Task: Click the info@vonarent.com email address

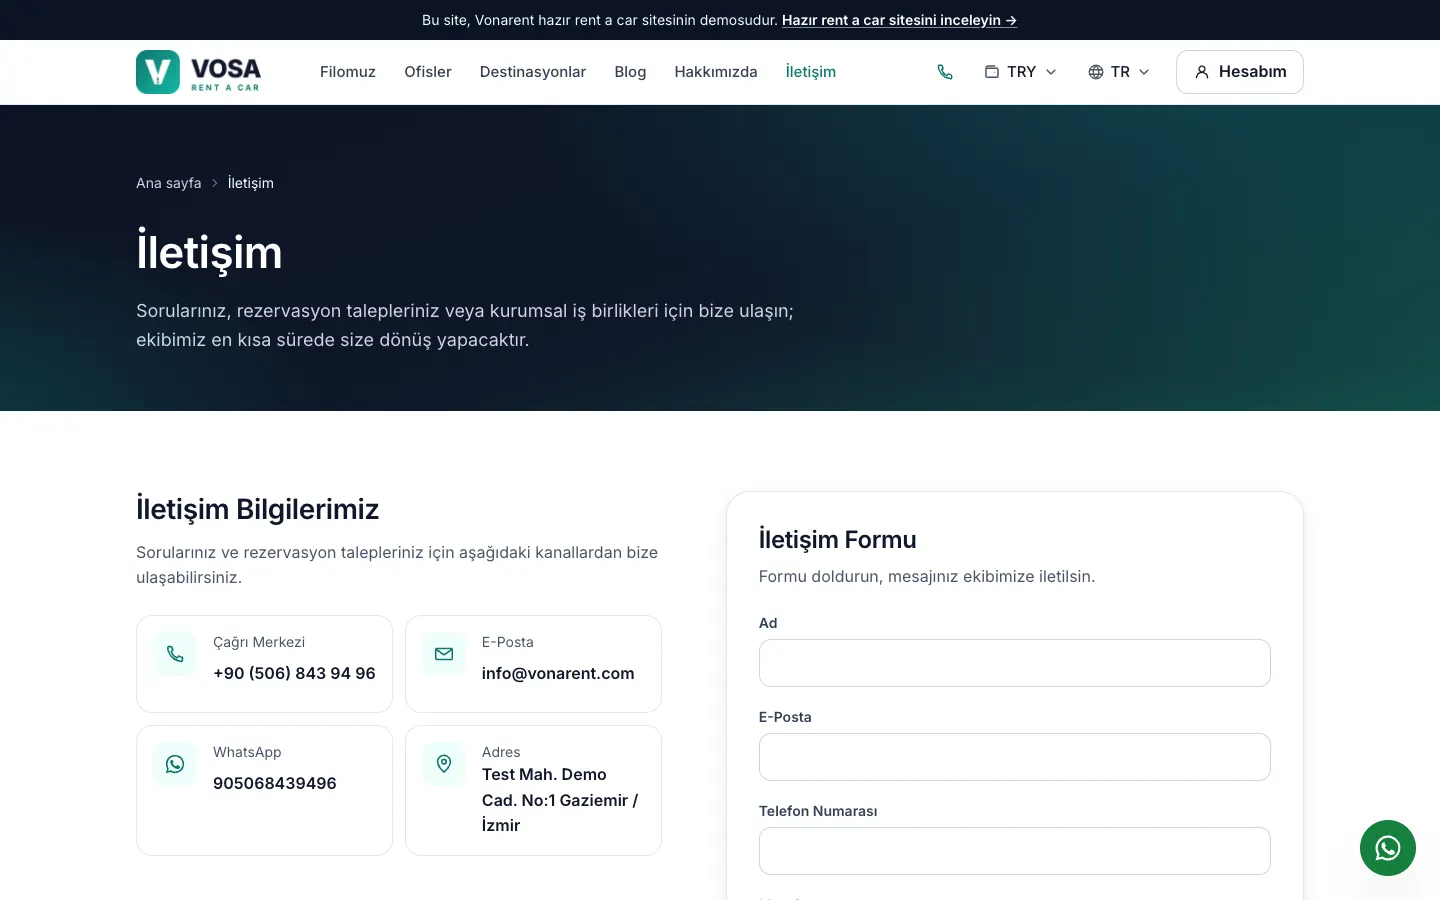Action: click(558, 673)
